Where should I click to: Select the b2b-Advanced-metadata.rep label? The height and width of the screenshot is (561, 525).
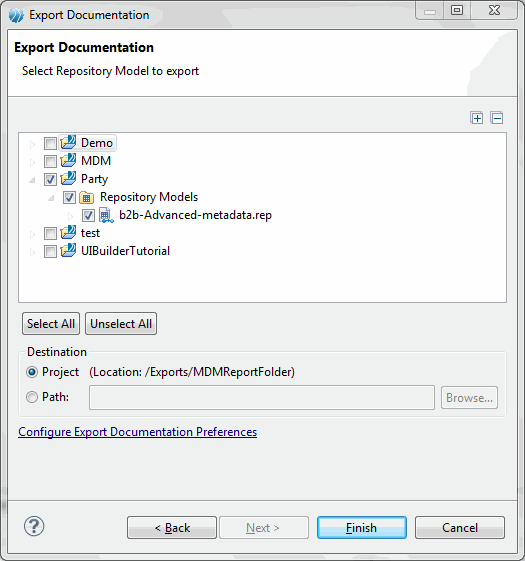(195, 215)
